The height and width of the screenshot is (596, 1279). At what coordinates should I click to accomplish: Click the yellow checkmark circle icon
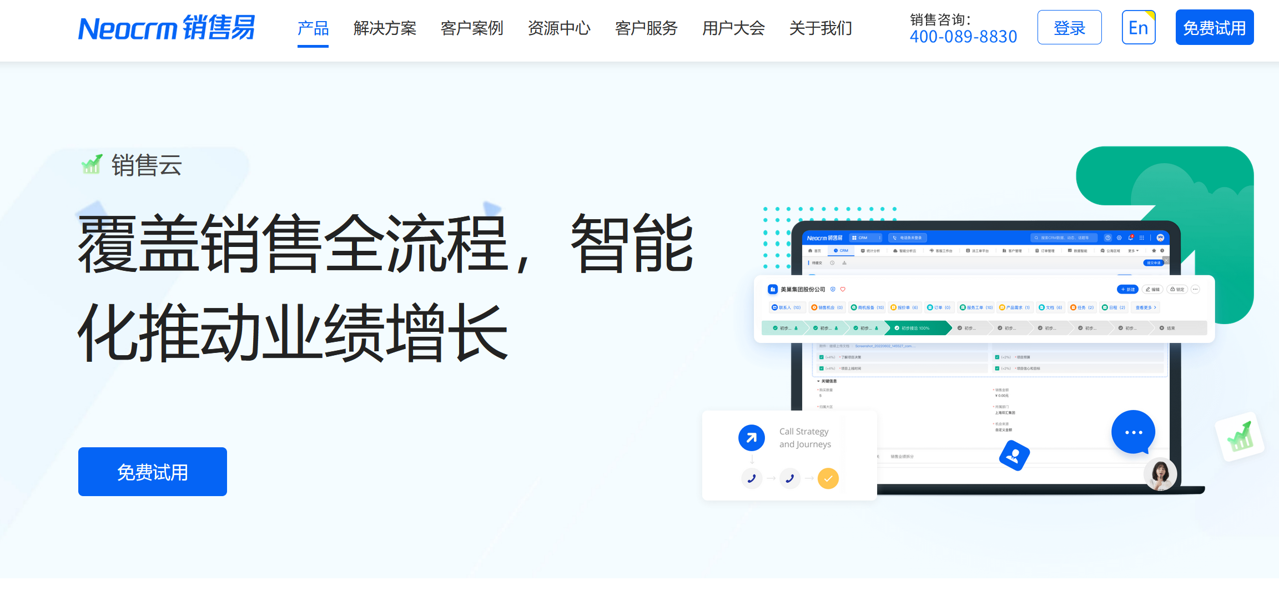tap(828, 479)
